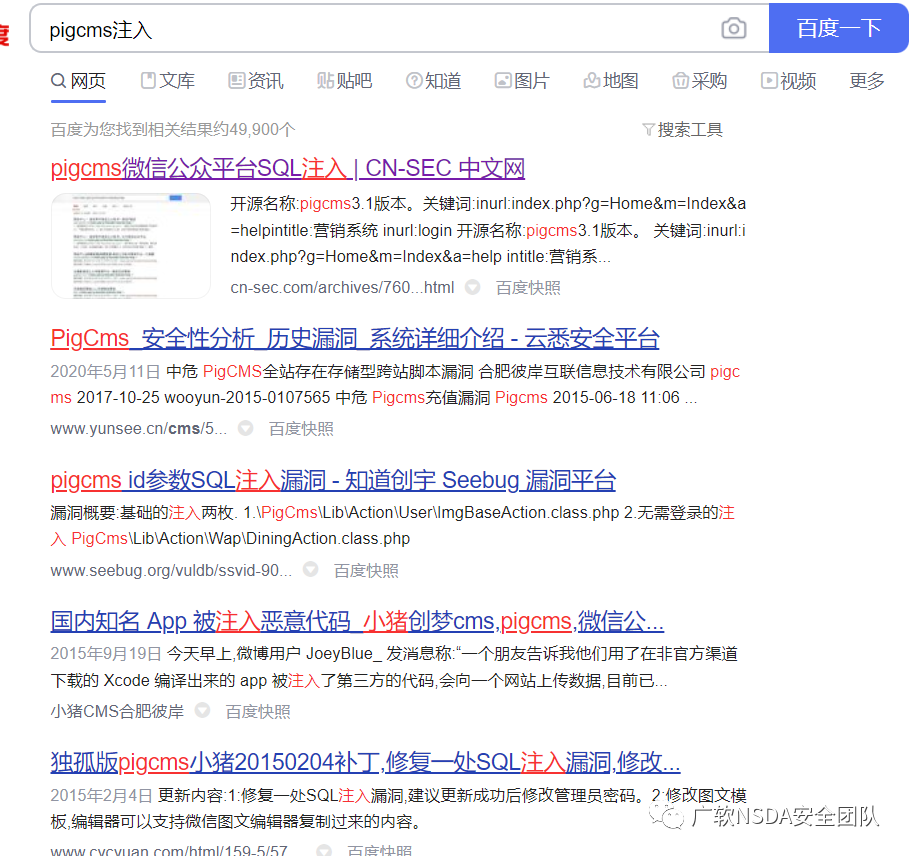Expand dropdown arrow next to yunsee.cn URL

point(246,428)
